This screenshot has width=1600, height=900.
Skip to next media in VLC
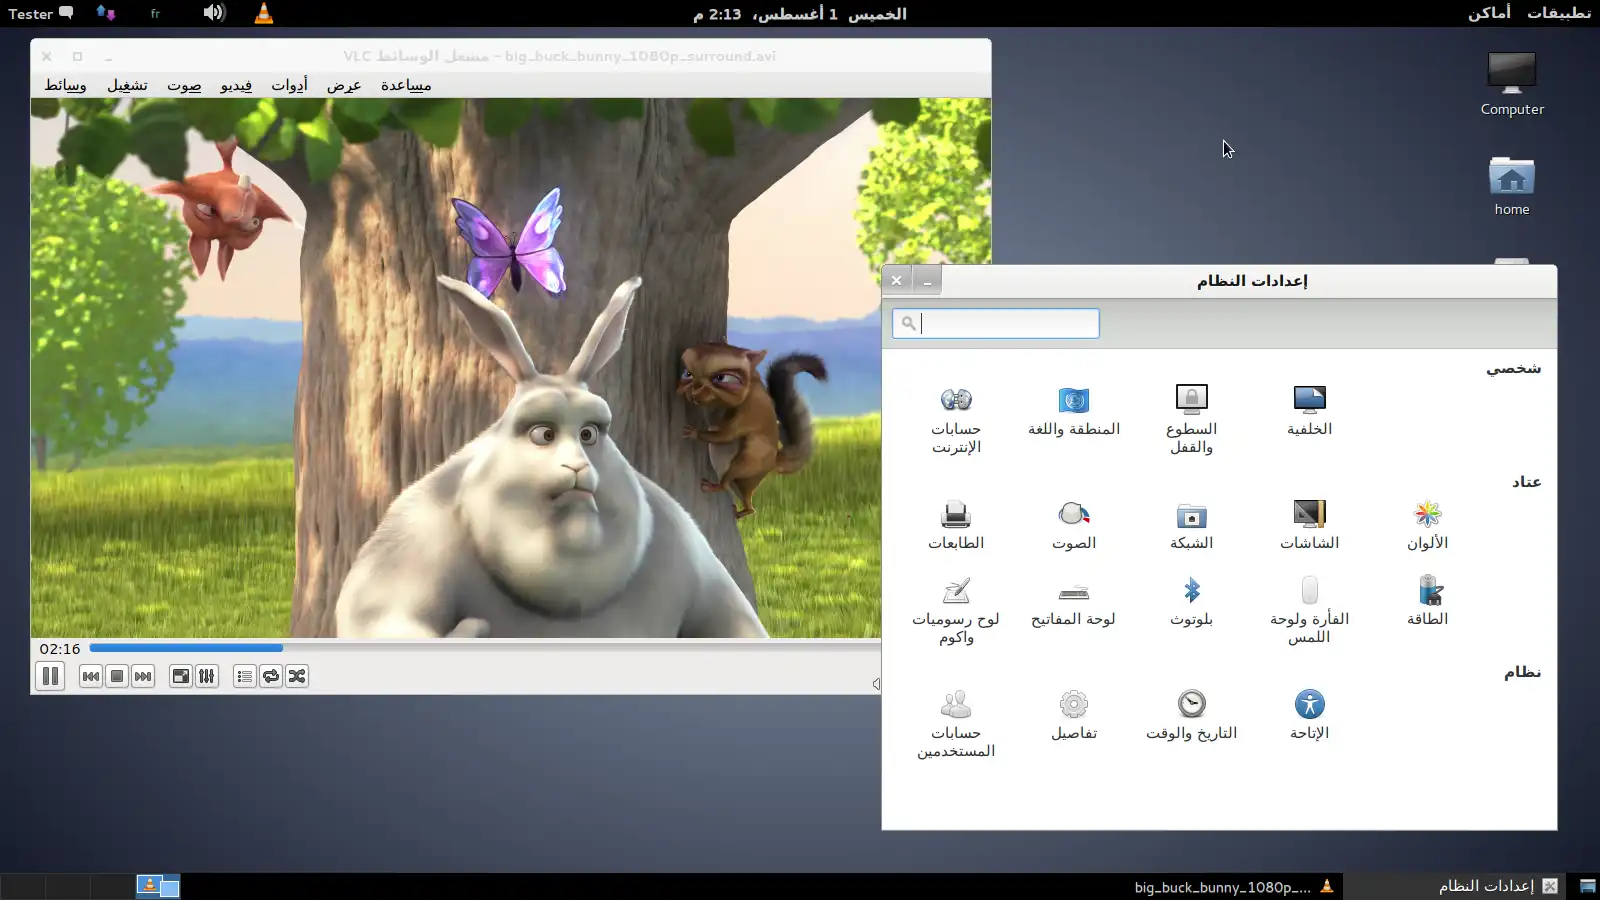(143, 676)
